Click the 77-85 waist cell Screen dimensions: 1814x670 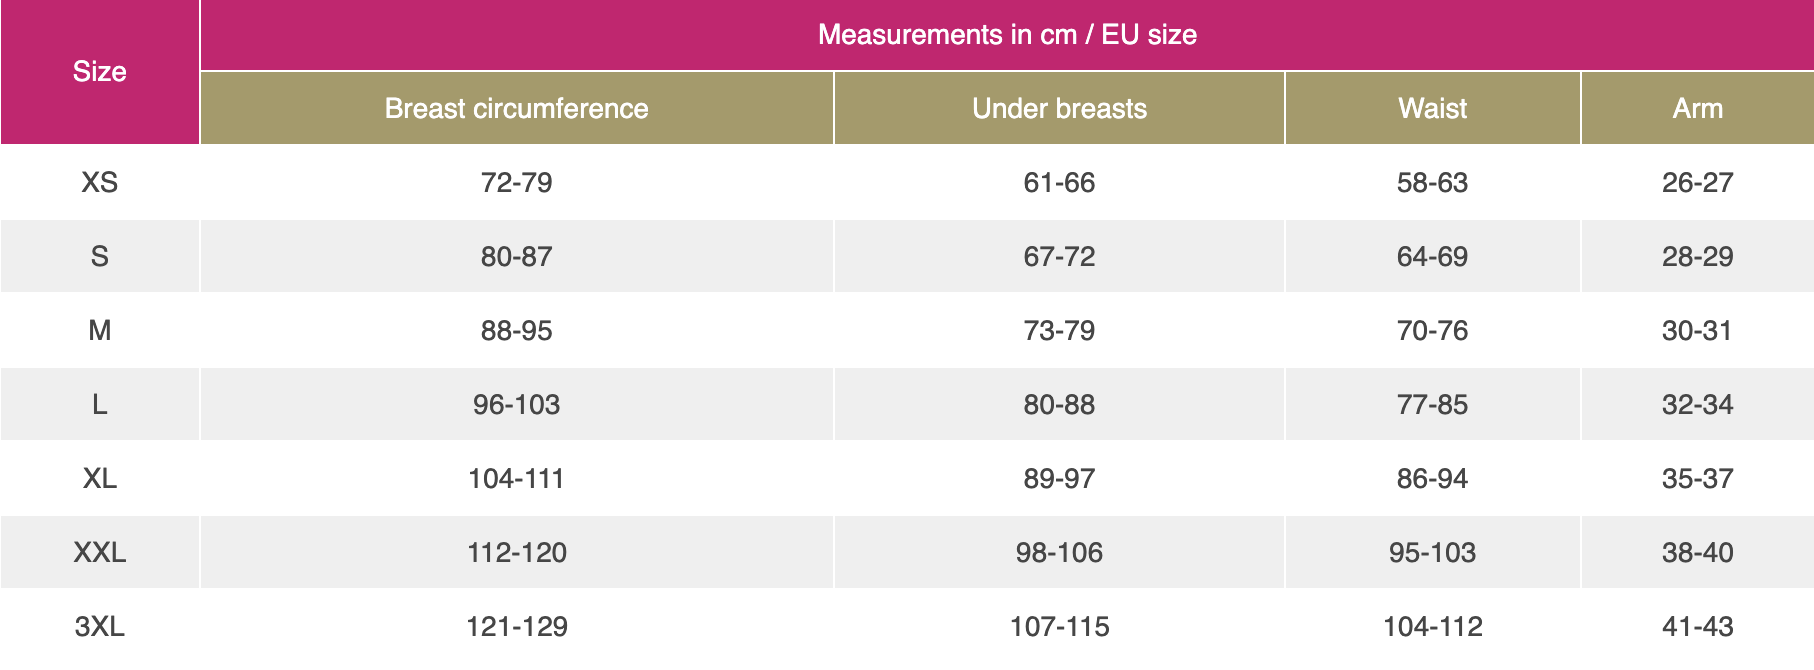tap(1432, 404)
